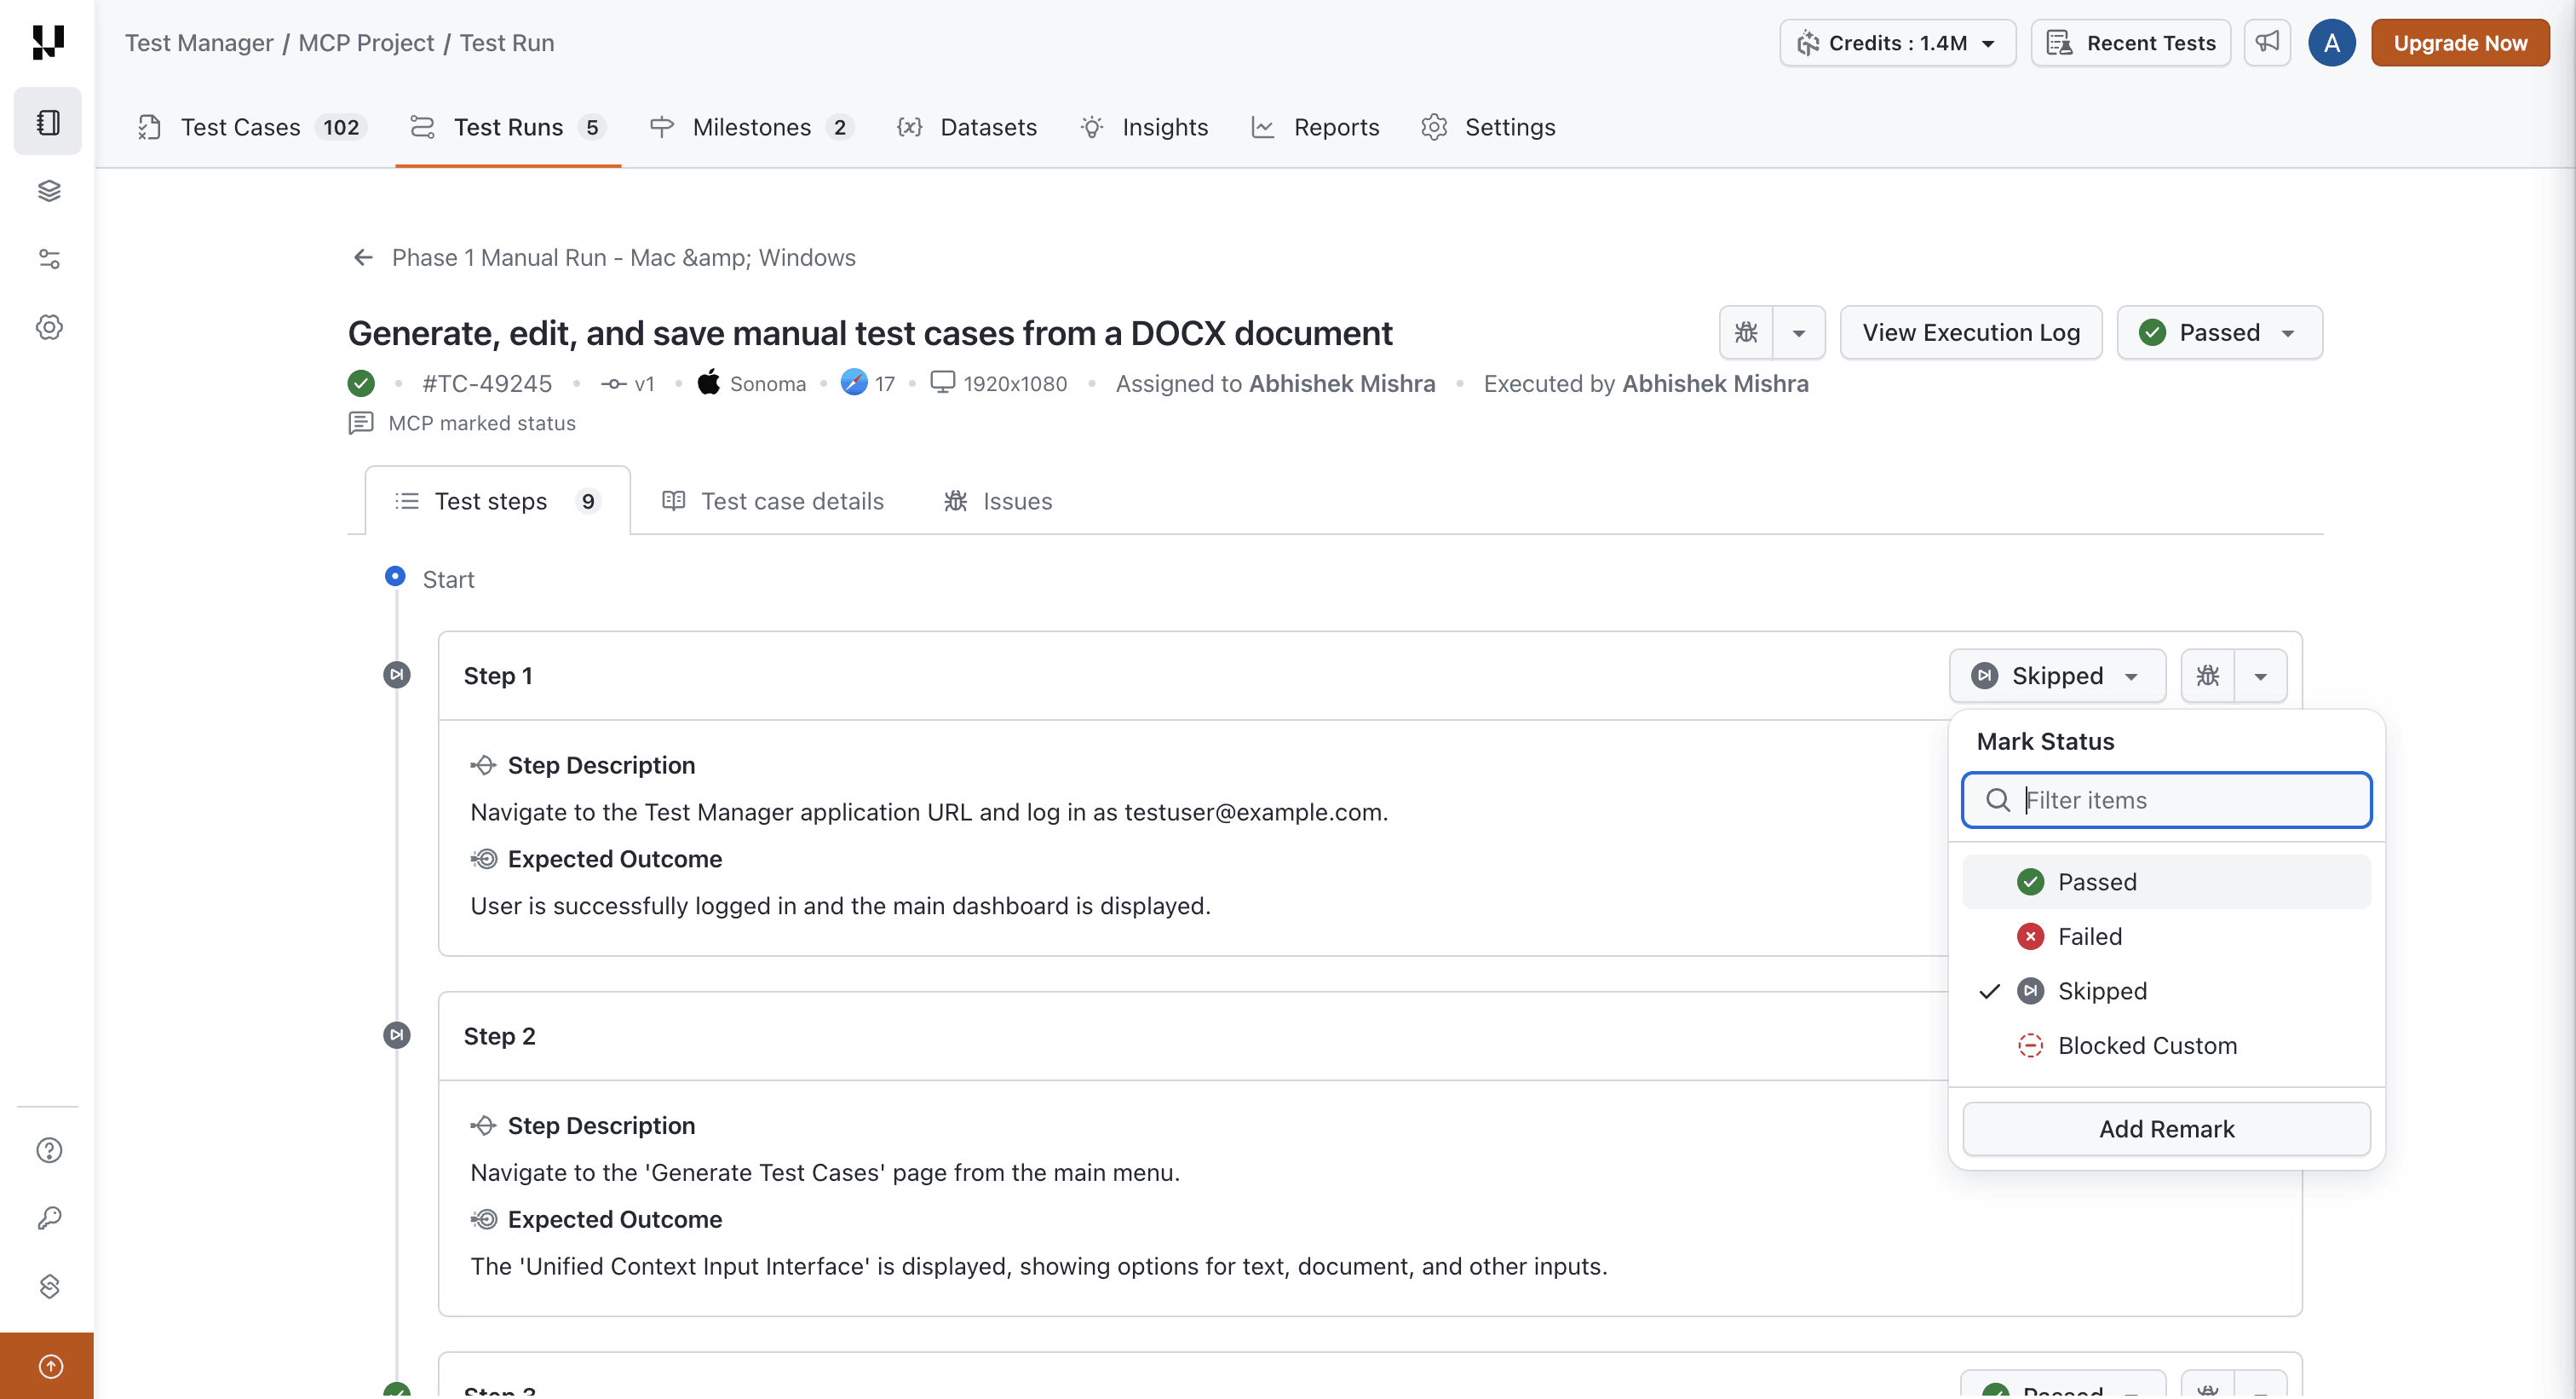Open the help question mark icon
The image size is (2576, 1399).
[x=48, y=1150]
